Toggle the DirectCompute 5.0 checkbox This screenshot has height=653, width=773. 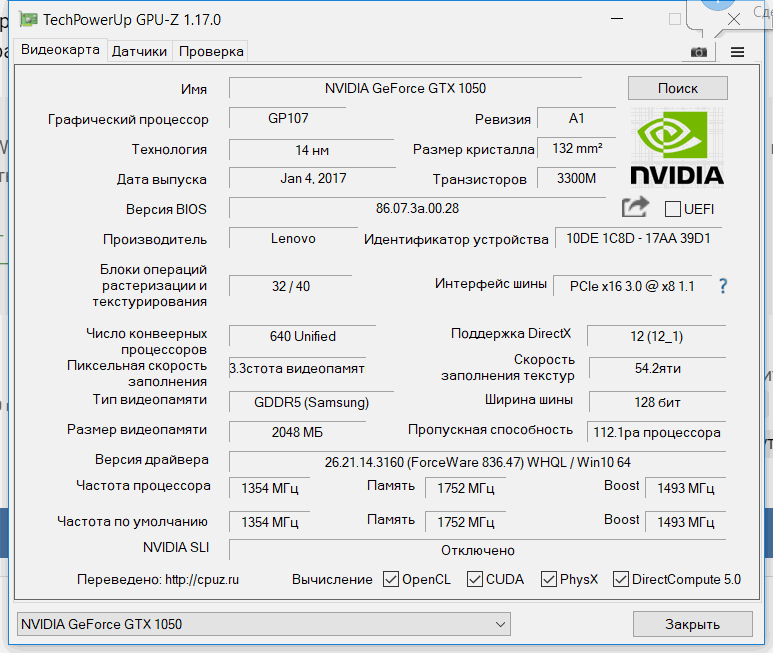621,579
